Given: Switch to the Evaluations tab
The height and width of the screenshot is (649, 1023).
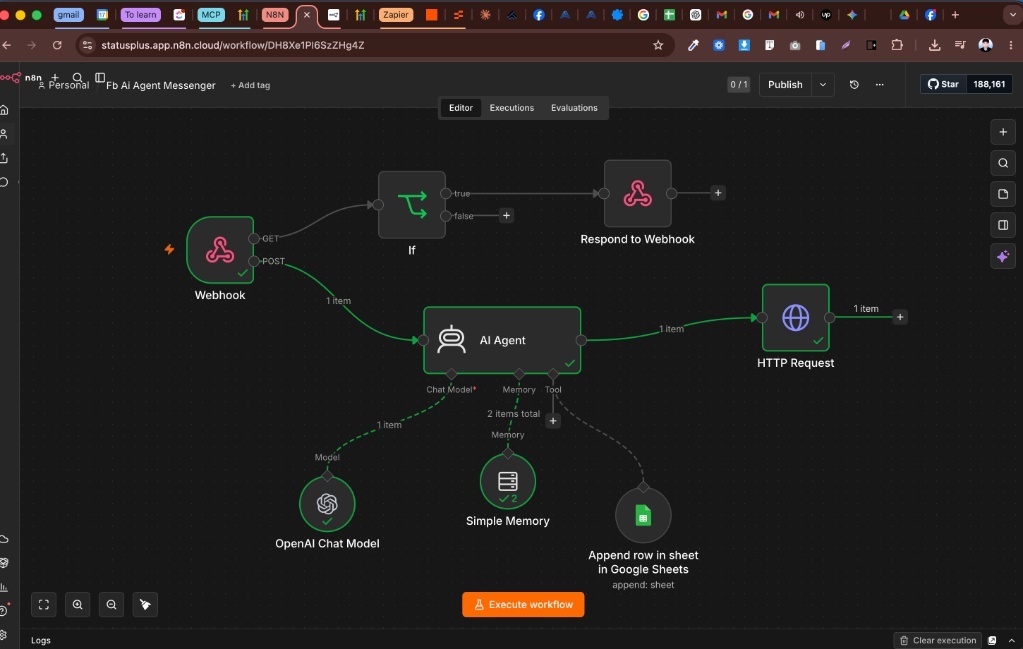Looking at the screenshot, I should pos(574,108).
